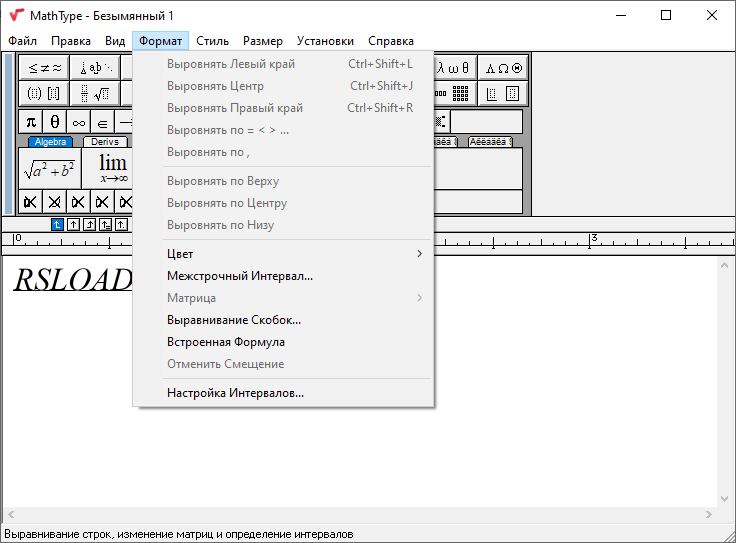Open the fence templates palette with brackets
This screenshot has height=543, width=736.
(x=44, y=93)
